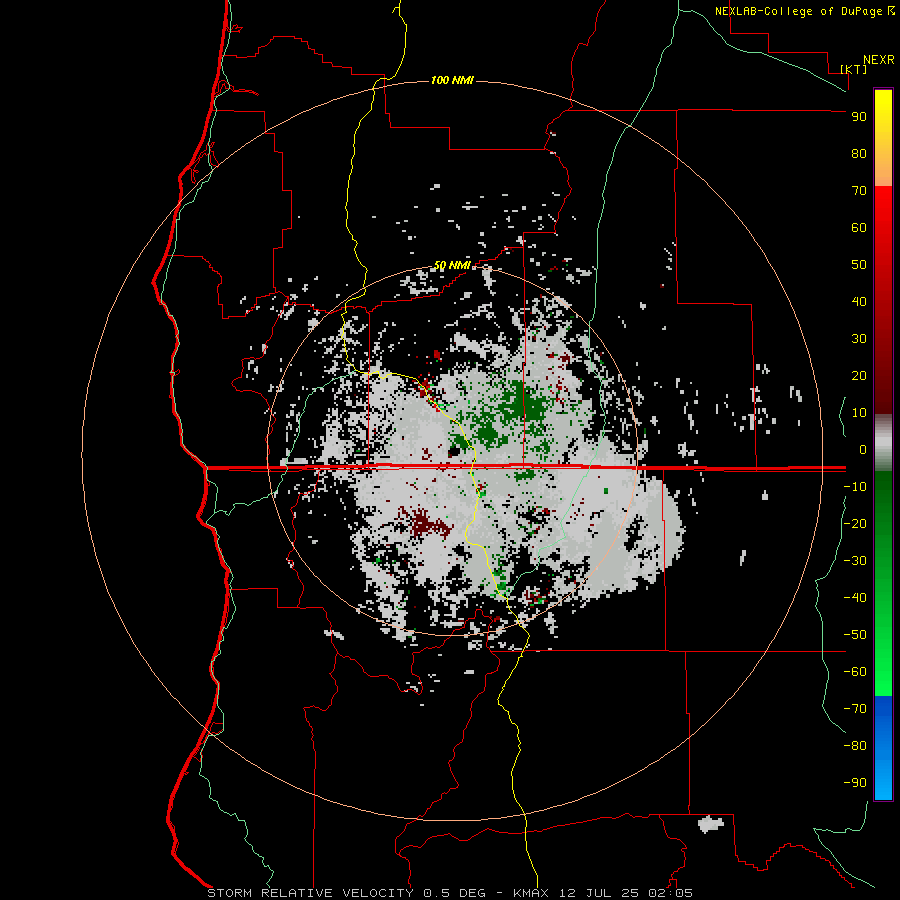Click the 50 value on the velocity scale

coord(859,265)
